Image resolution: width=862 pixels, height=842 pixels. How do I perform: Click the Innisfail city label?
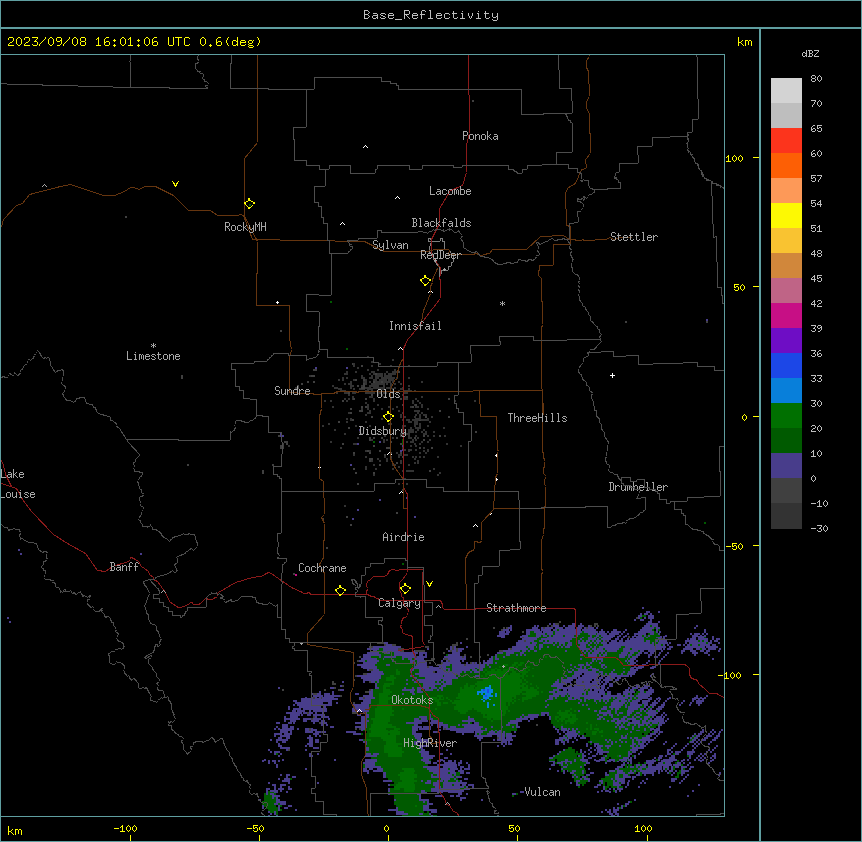(415, 326)
